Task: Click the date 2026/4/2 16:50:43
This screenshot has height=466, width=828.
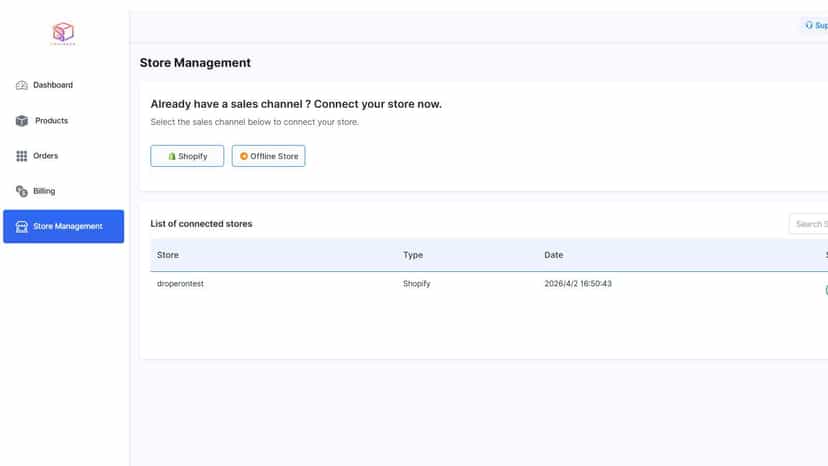Action: click(578, 284)
